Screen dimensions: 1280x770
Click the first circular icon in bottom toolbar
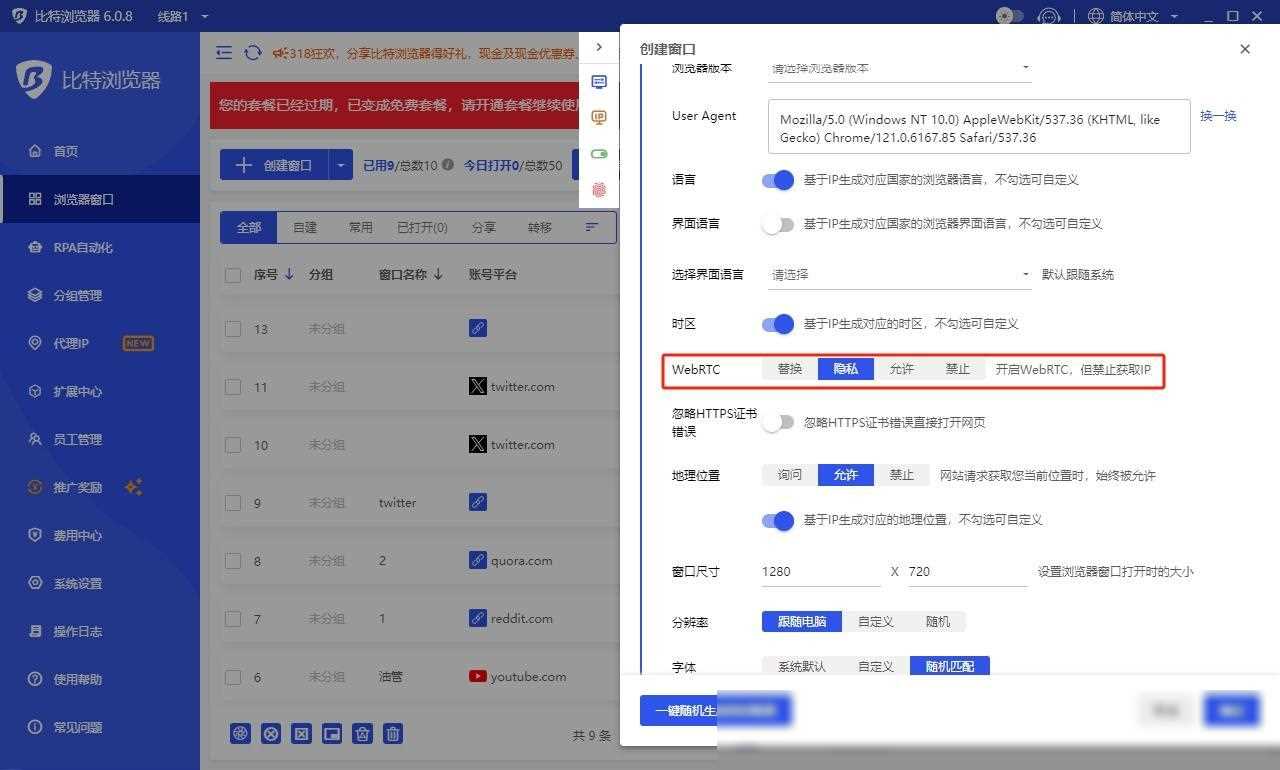[x=240, y=734]
